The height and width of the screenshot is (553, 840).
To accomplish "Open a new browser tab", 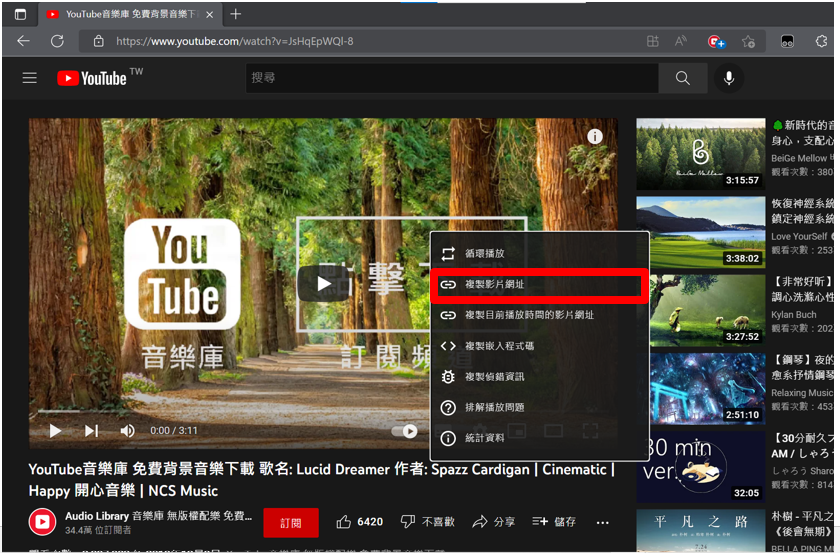I will [x=235, y=14].
